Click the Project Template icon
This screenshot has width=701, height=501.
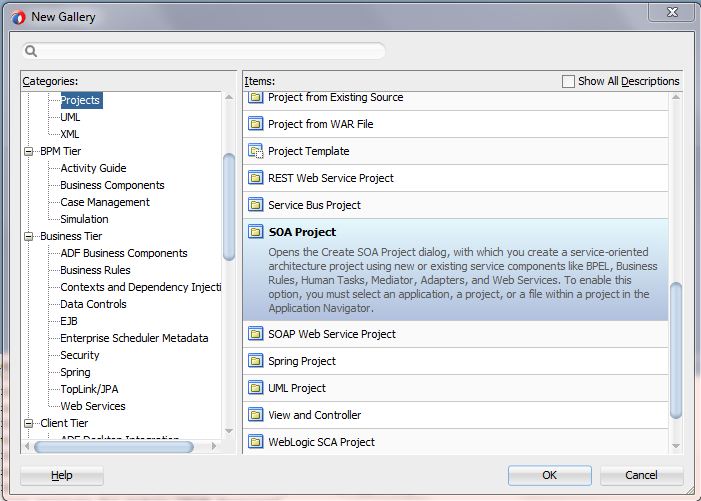256,151
